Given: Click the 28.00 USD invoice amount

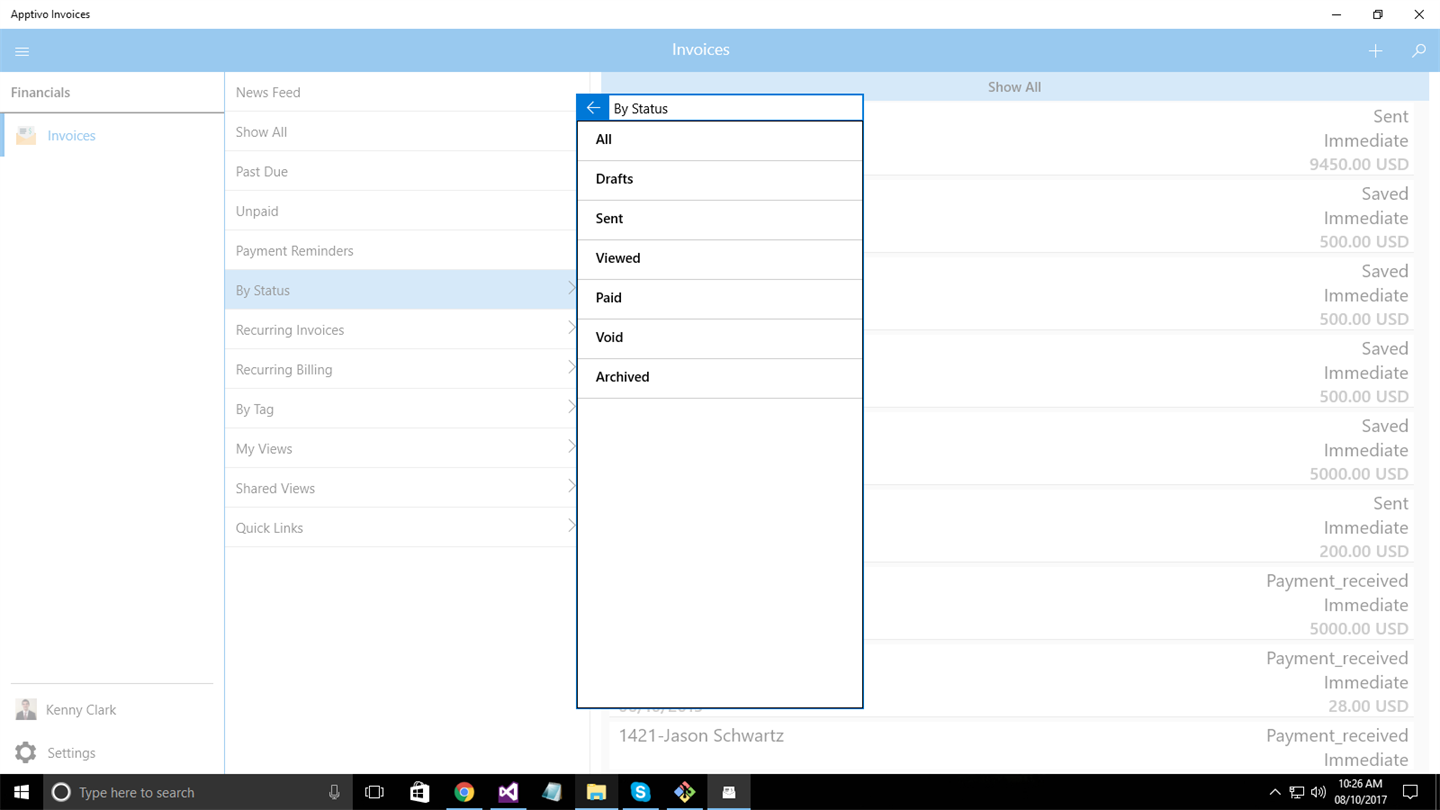Looking at the screenshot, I should point(1369,706).
